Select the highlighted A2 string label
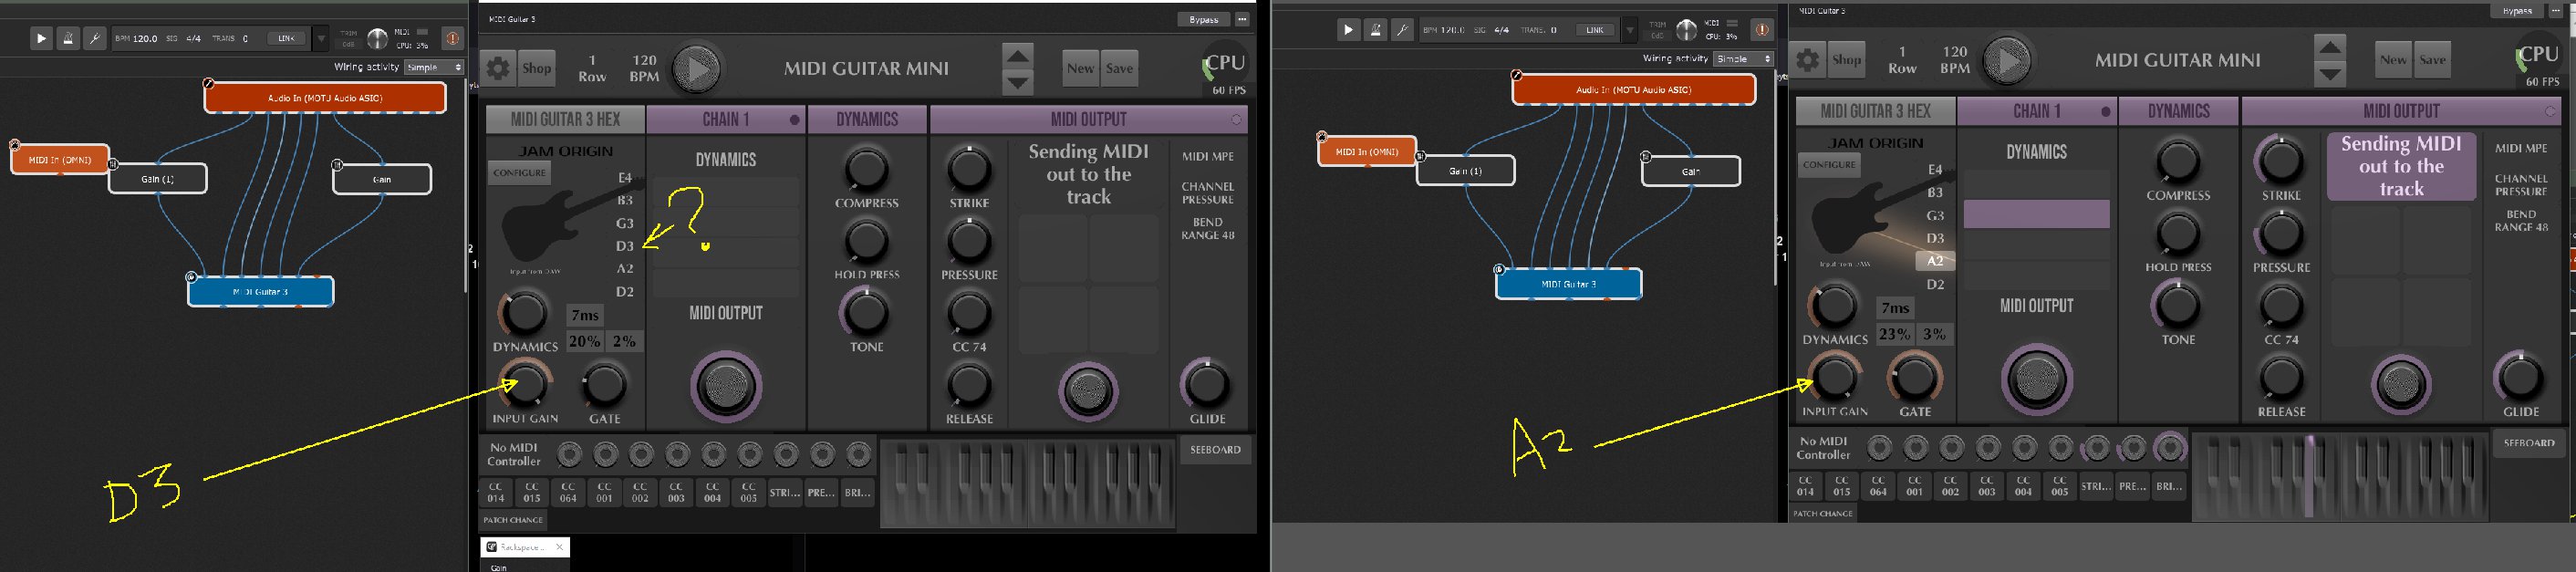Image resolution: width=2576 pixels, height=572 pixels. tap(1935, 261)
